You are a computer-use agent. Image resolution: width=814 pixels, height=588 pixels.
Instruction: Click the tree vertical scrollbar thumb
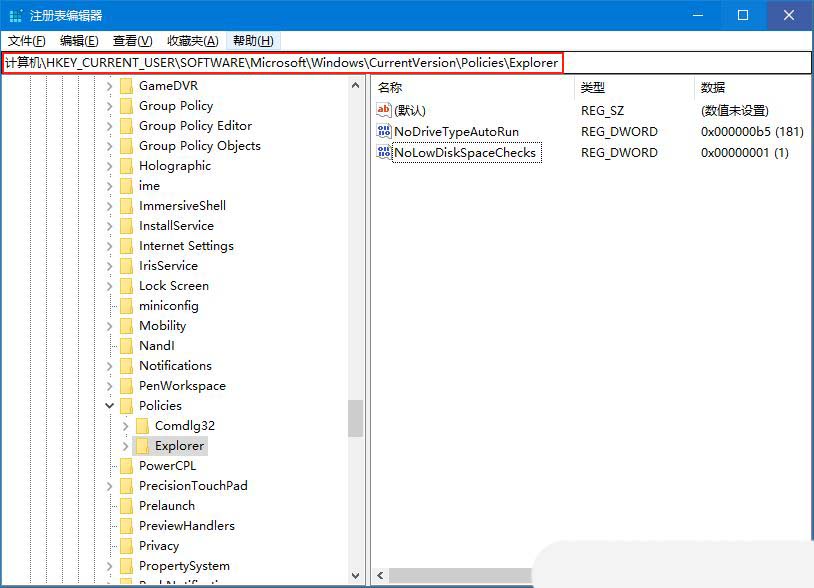(356, 418)
